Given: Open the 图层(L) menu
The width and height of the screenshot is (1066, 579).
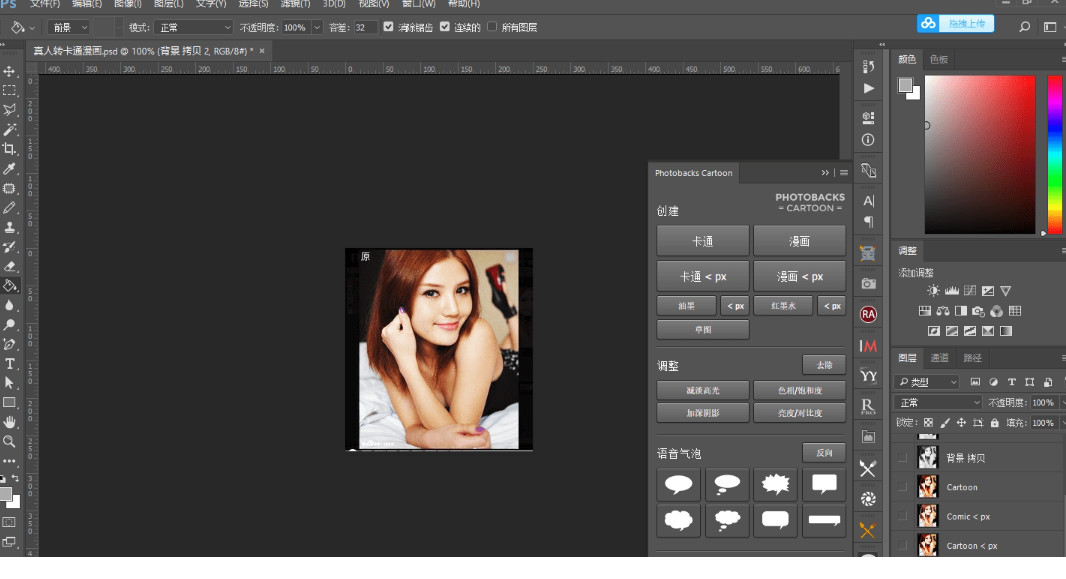Looking at the screenshot, I should click(x=169, y=4).
